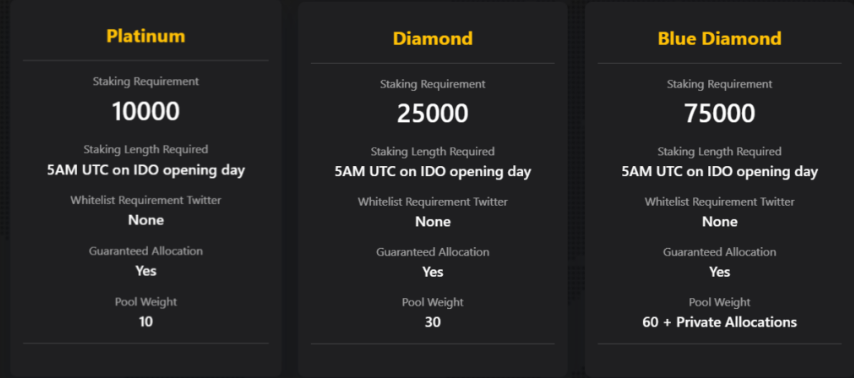
Task: Click Diamond's Guaranteed Allocation Yes value
Action: point(432,272)
